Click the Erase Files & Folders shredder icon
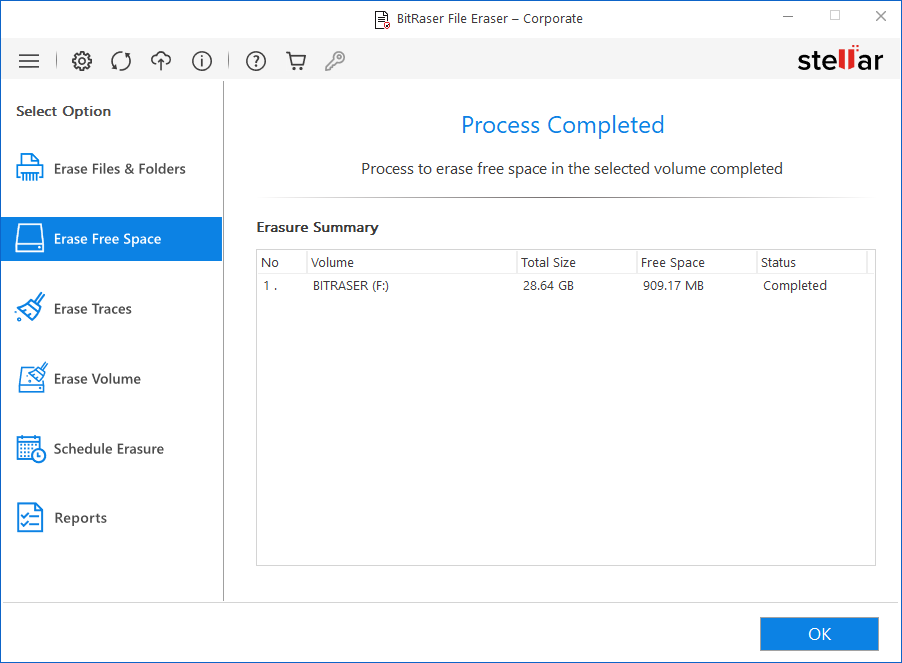 point(29,167)
